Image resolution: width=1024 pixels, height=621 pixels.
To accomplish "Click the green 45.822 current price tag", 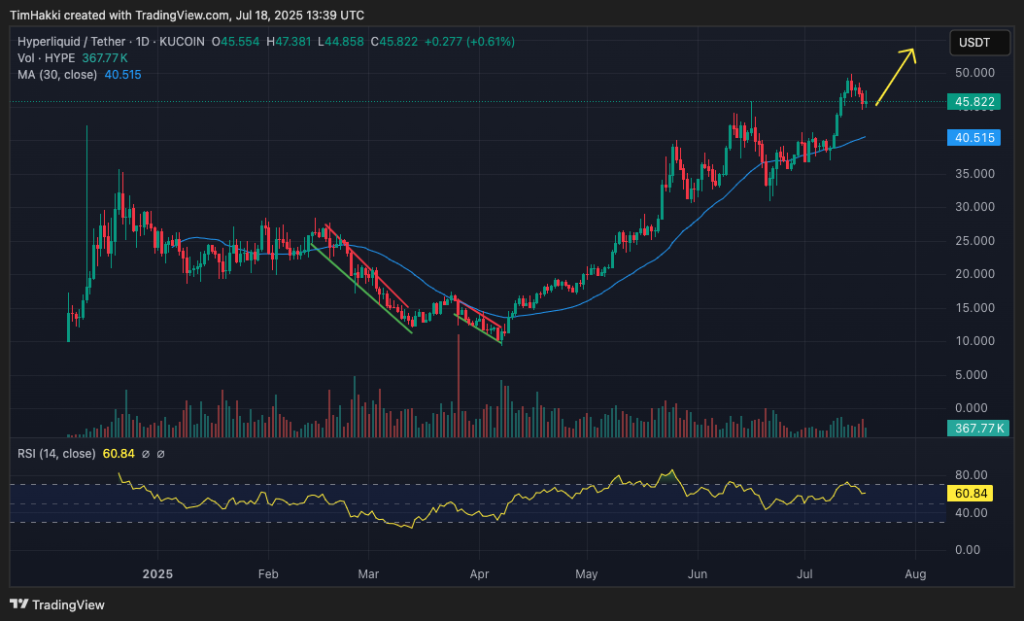I will tap(973, 102).
